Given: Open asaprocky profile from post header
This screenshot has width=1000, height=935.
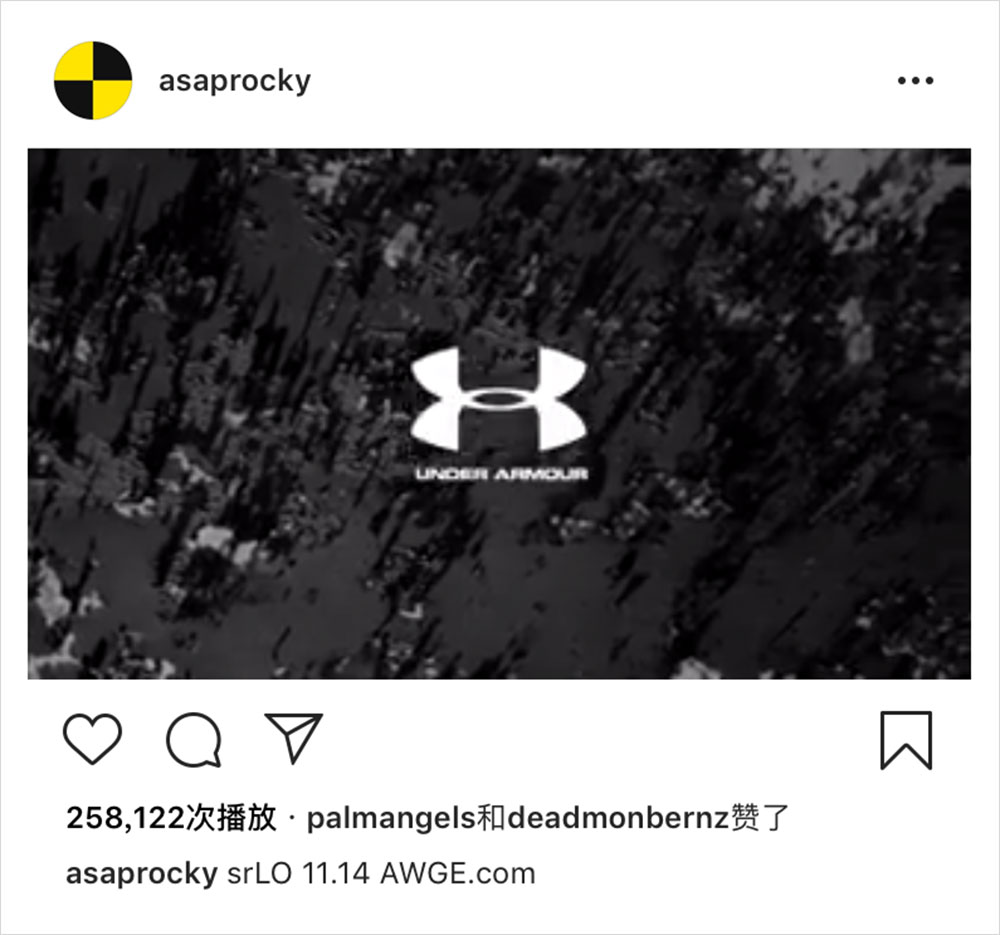Looking at the screenshot, I should tap(235, 81).
